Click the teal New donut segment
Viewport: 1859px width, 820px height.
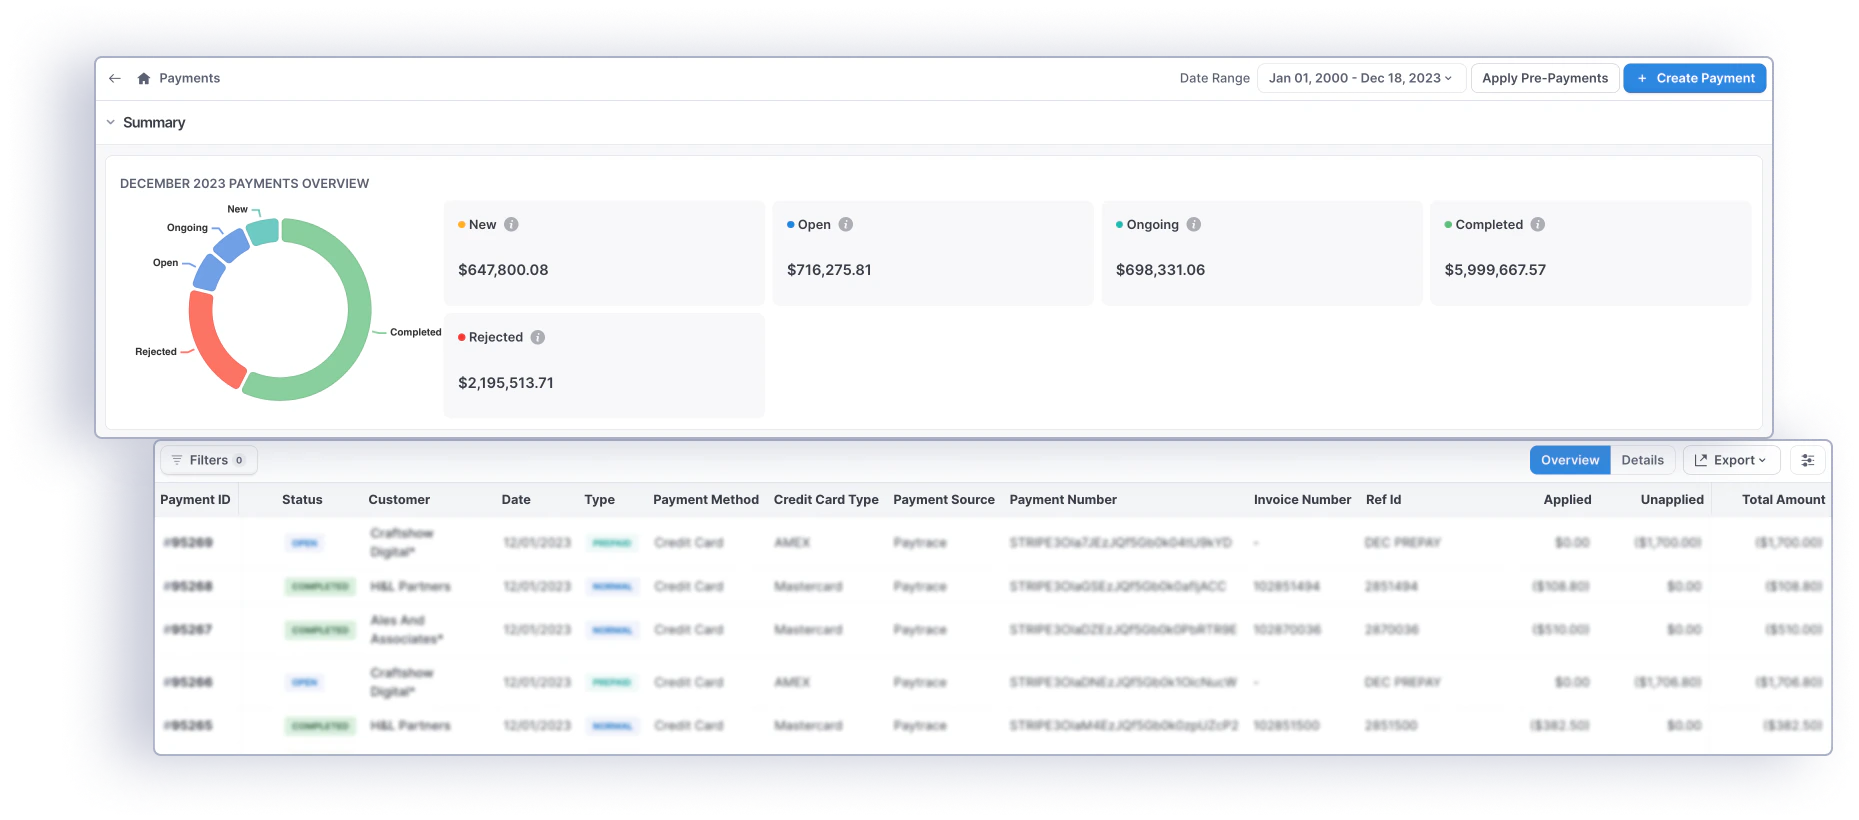pos(264,232)
